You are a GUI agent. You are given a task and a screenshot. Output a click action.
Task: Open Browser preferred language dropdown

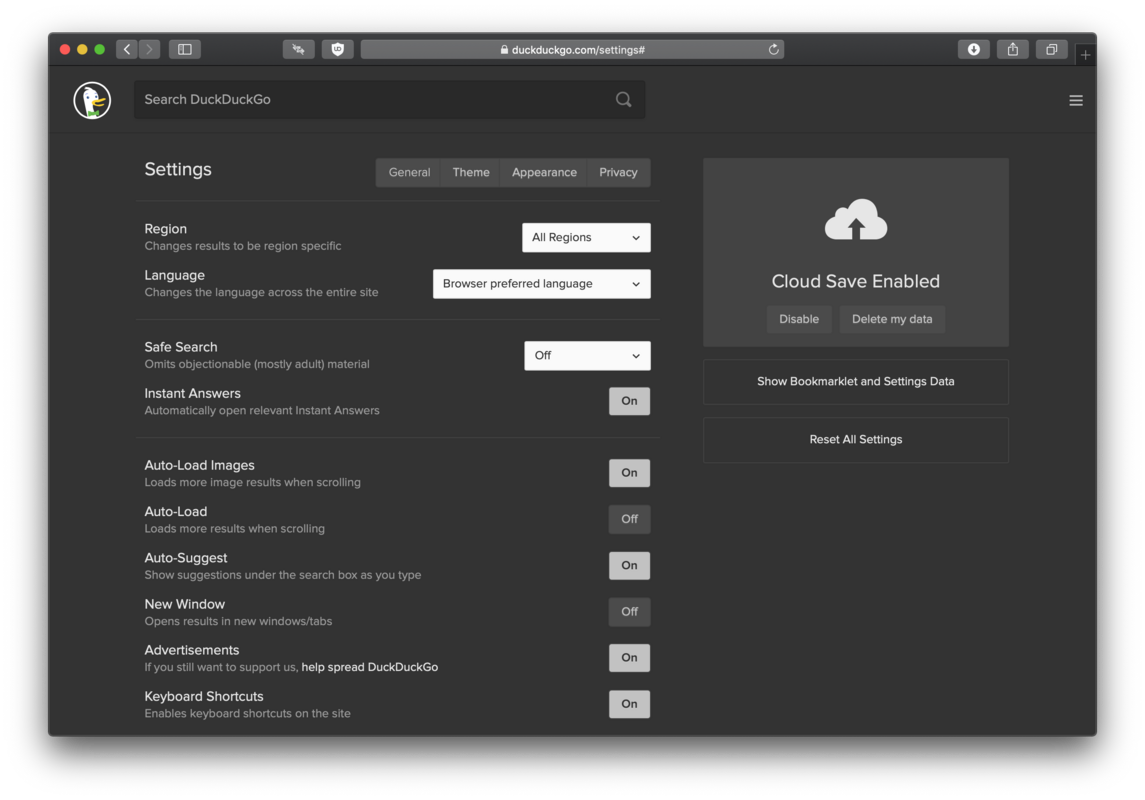542,284
